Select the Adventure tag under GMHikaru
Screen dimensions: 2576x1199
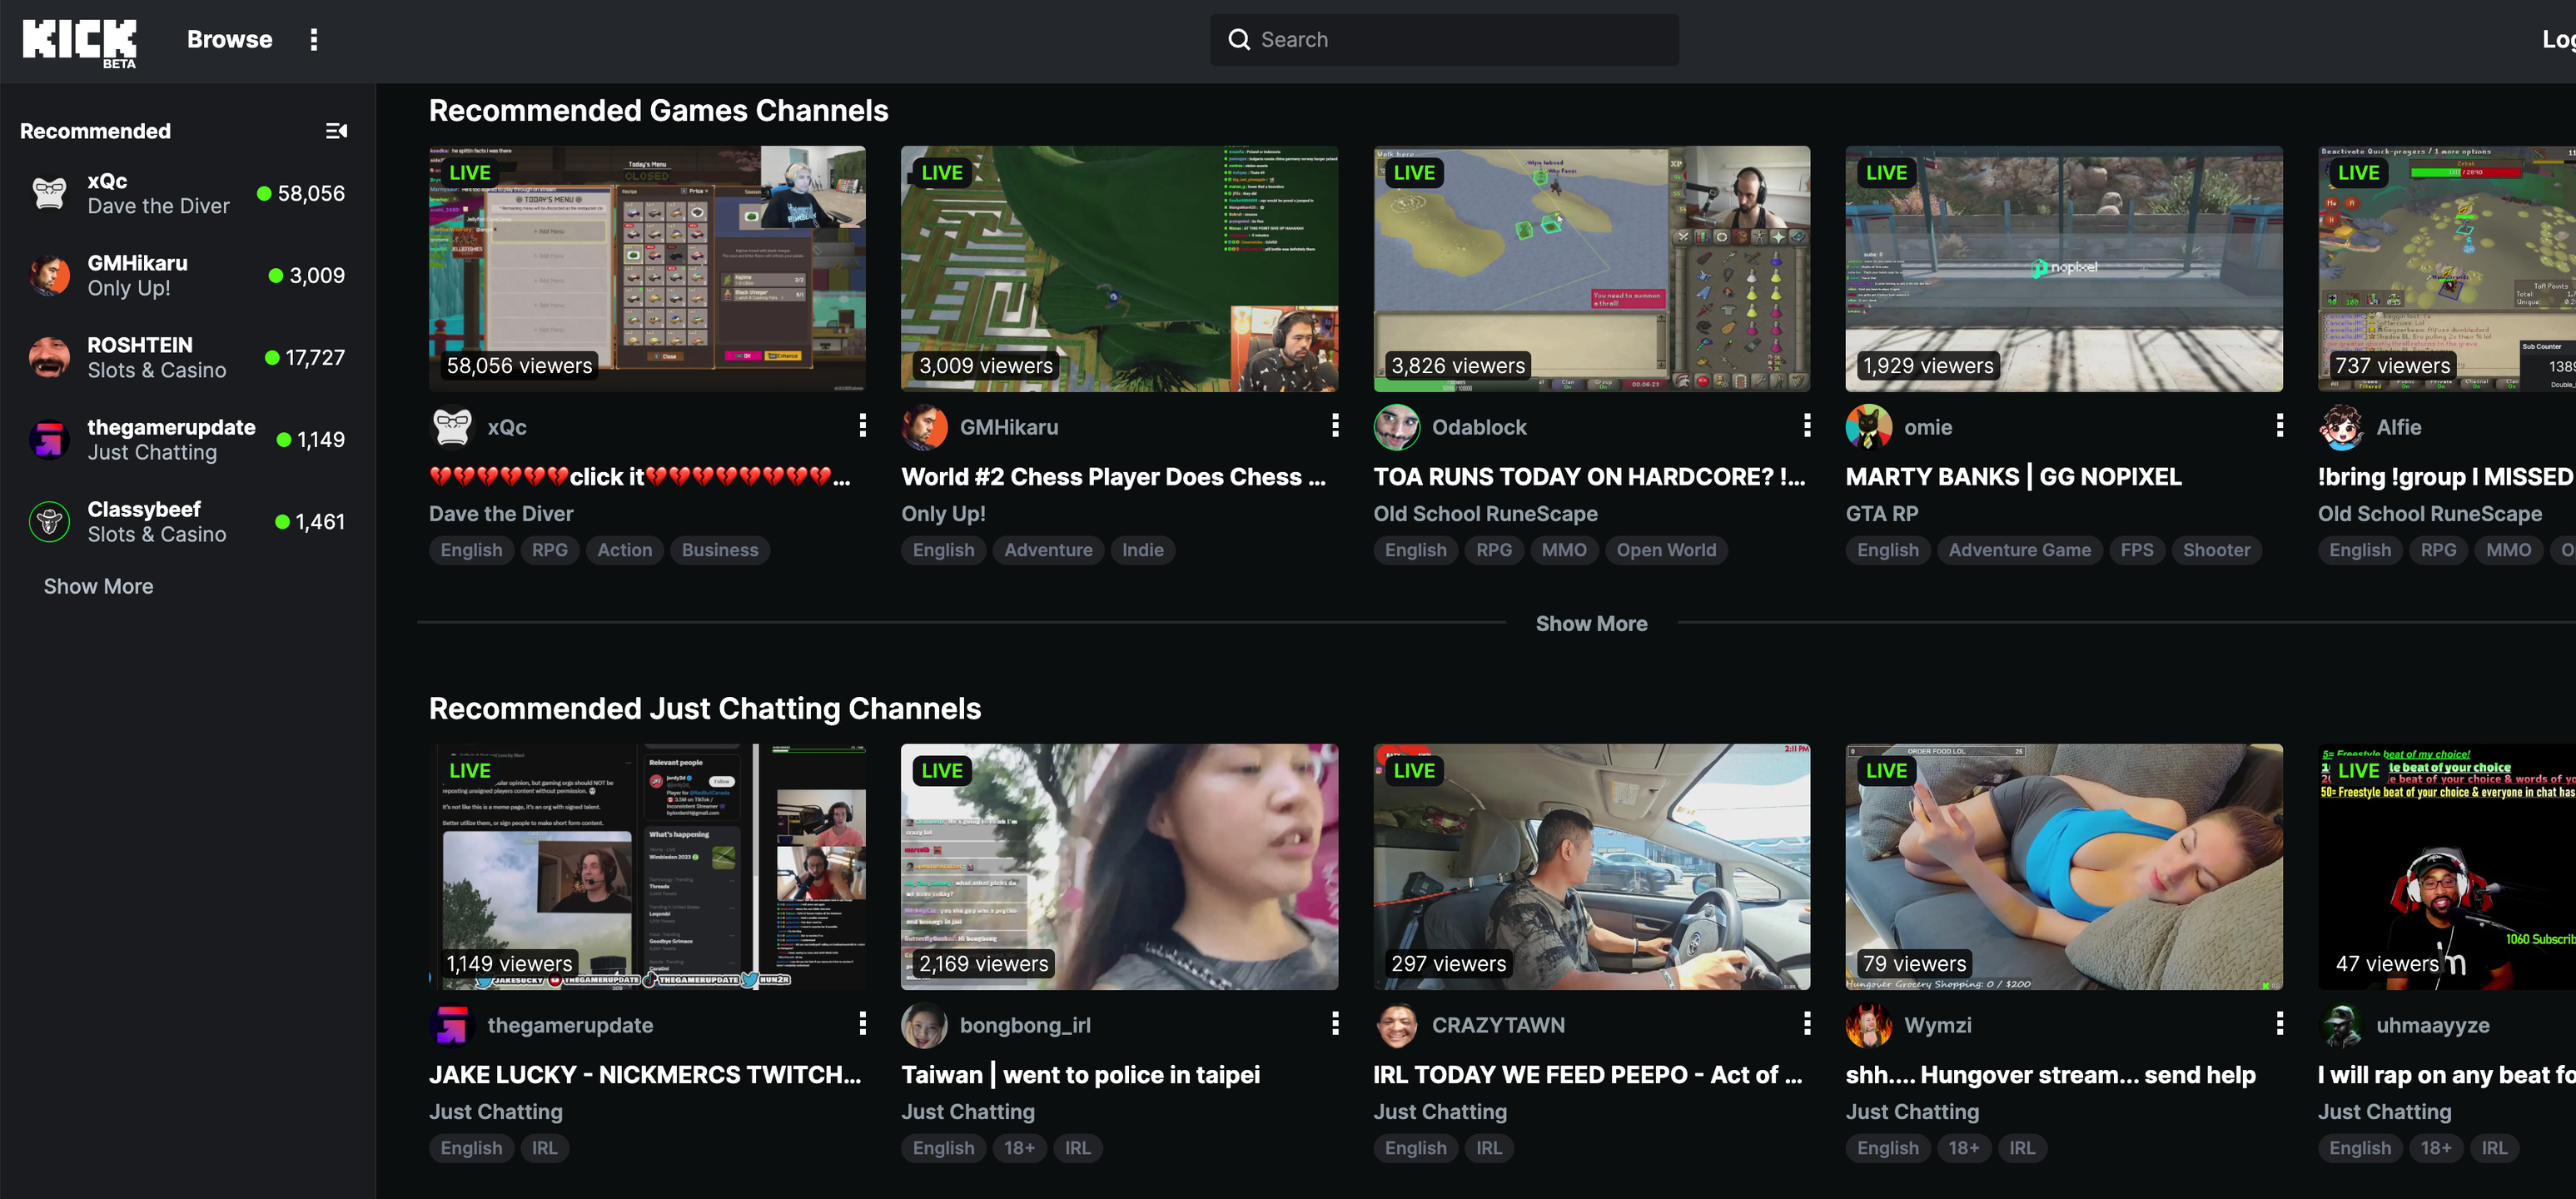coord(1048,550)
